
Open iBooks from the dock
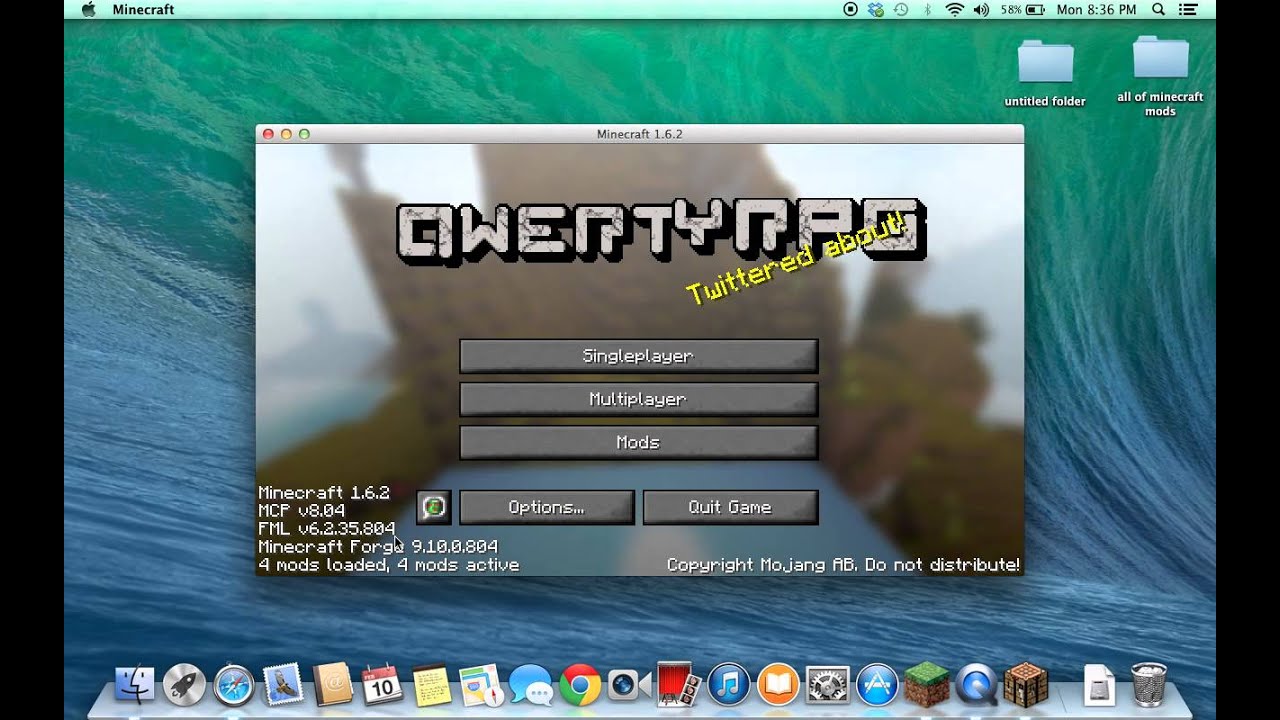coord(778,685)
